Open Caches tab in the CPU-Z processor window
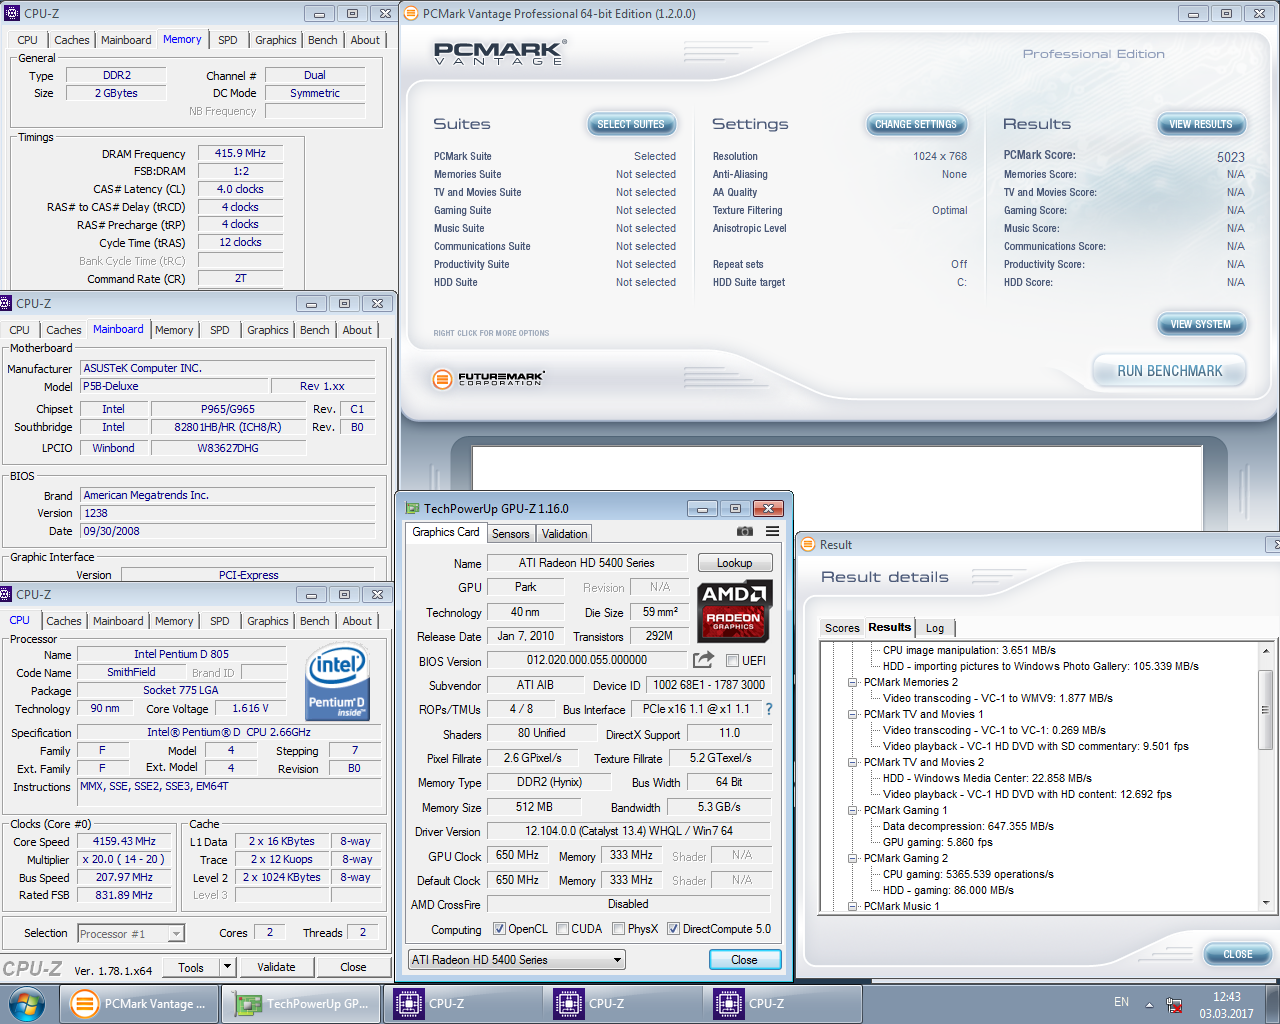Image resolution: width=1280 pixels, height=1024 pixels. (x=64, y=621)
